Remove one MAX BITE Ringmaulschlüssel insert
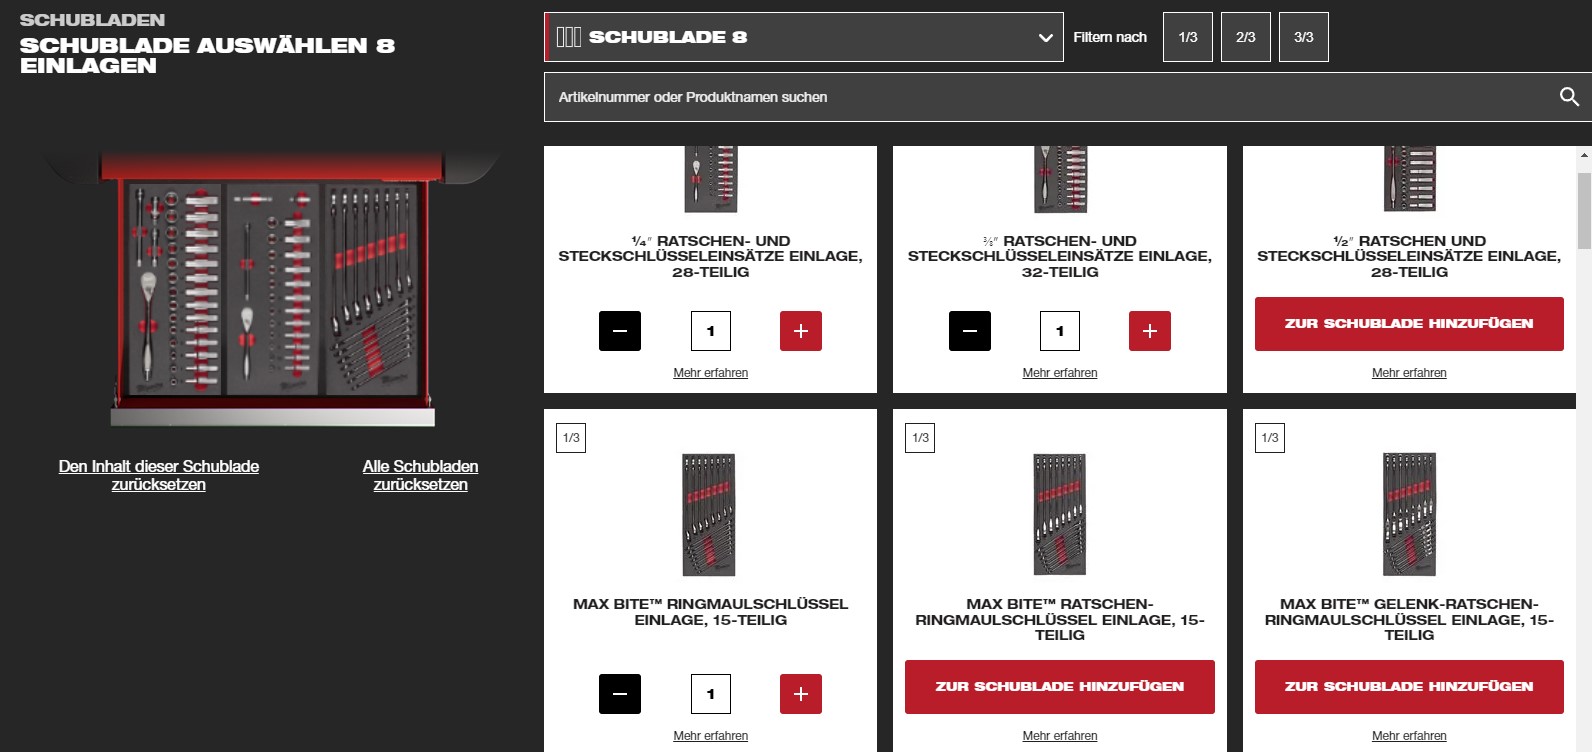 [x=620, y=694]
